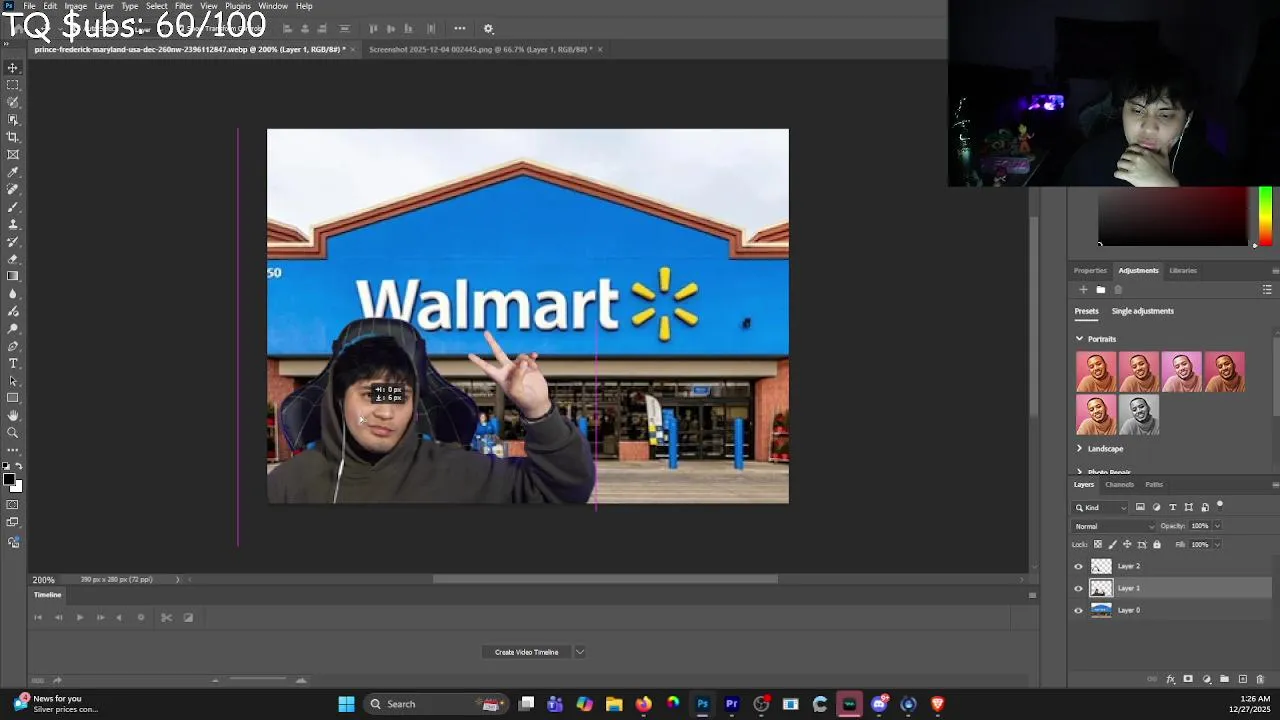
Task: Open News for you widget
Action: point(57,704)
